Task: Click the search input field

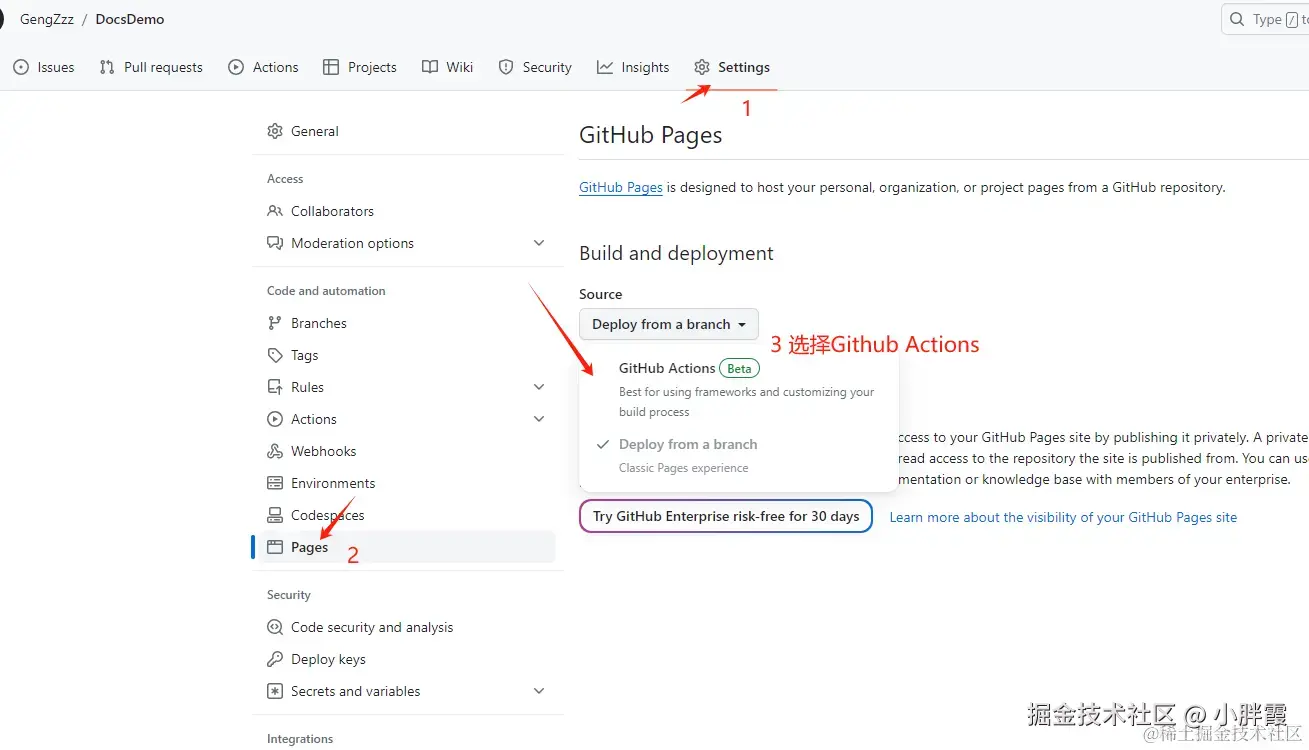Action: coord(1265,19)
